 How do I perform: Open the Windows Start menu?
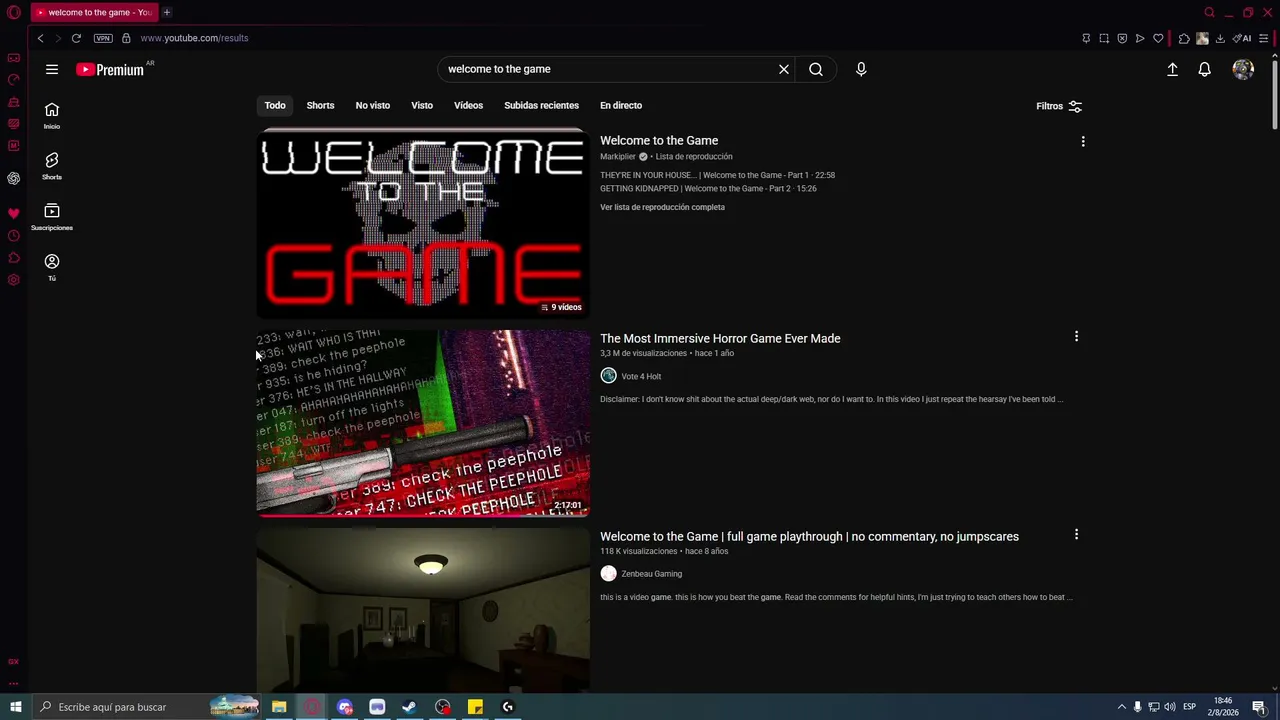pos(16,707)
